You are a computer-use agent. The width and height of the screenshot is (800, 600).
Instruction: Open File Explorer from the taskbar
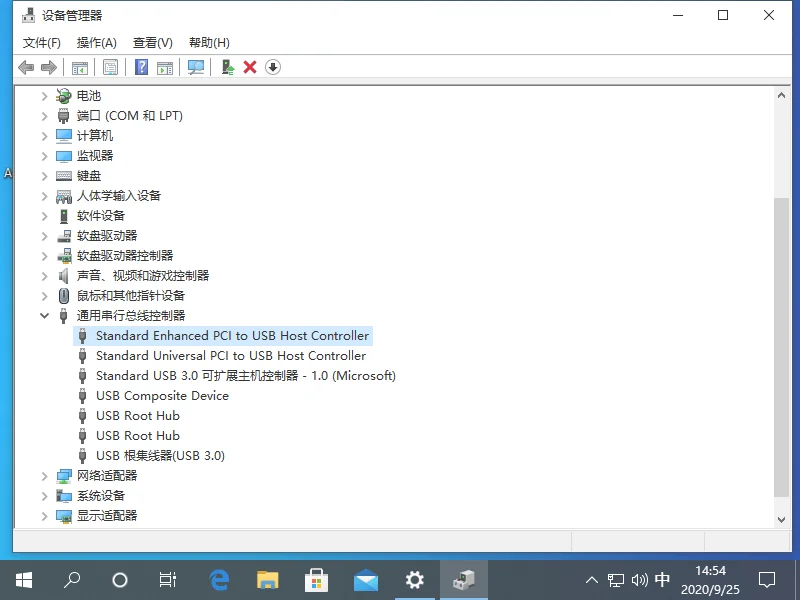point(267,580)
